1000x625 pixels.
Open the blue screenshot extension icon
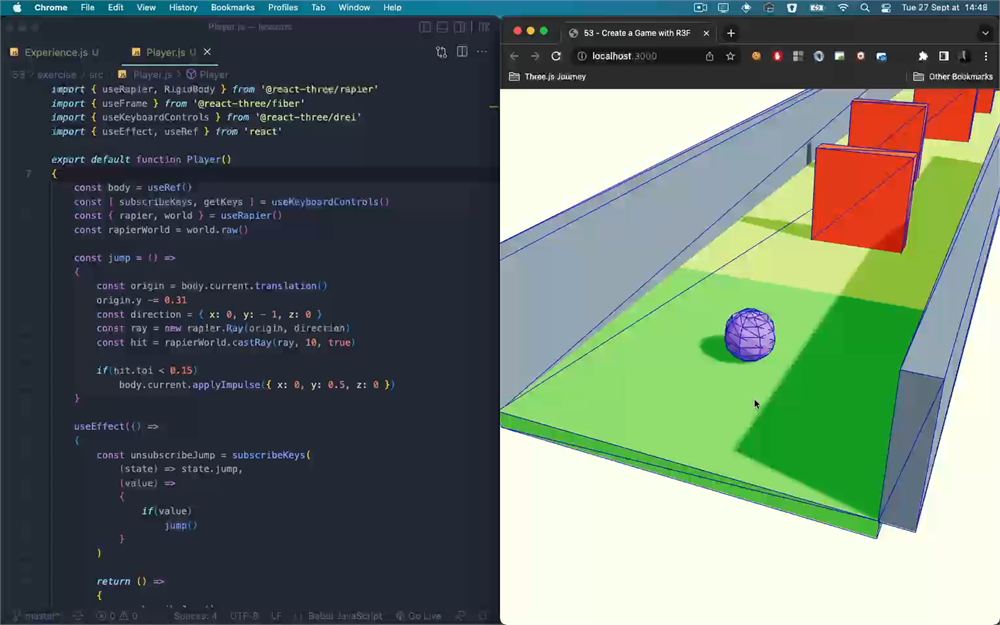click(881, 56)
